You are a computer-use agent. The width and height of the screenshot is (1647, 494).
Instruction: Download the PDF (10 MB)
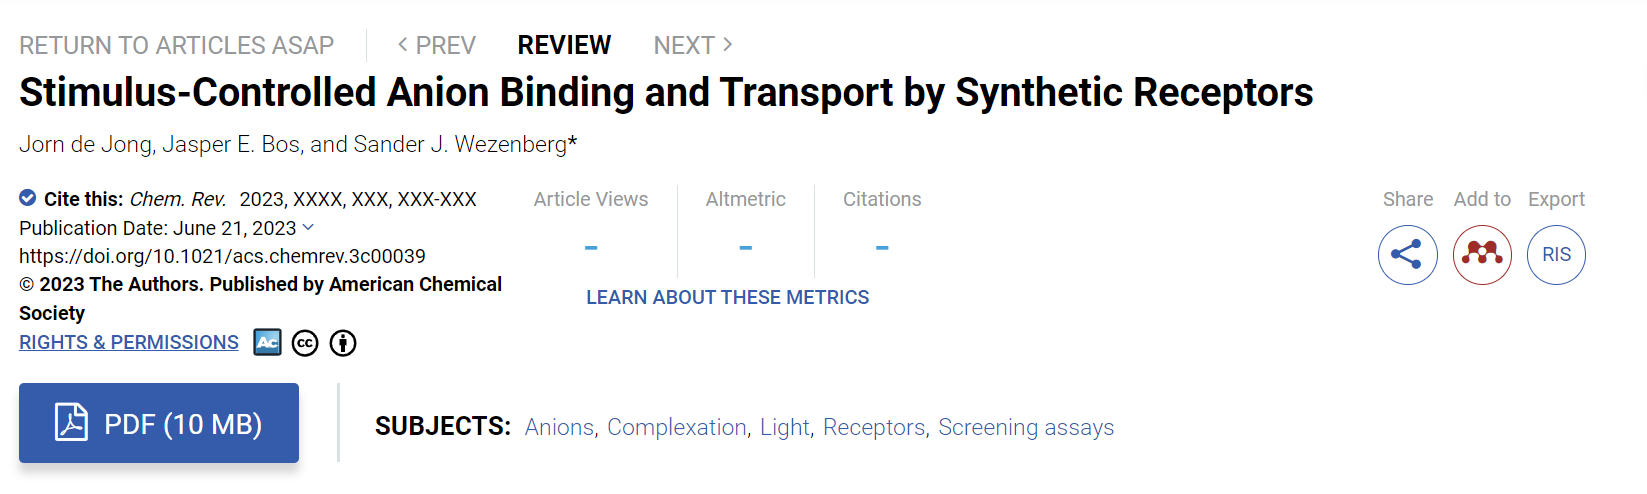159,423
